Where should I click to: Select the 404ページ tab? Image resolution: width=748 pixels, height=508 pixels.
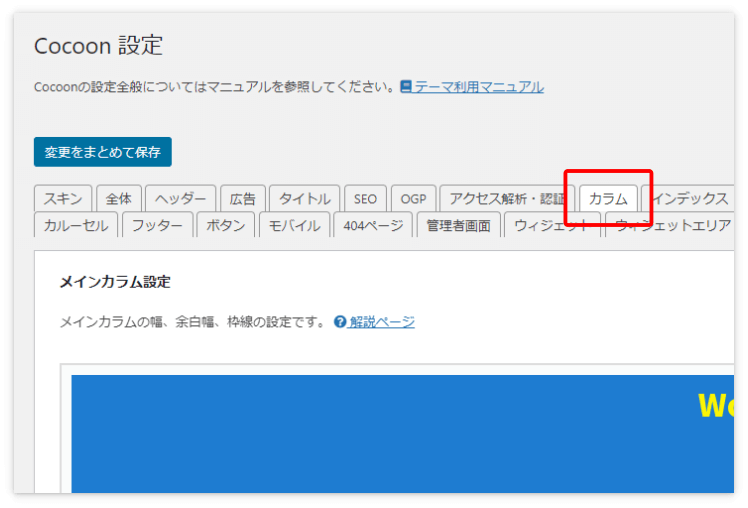[x=373, y=225]
